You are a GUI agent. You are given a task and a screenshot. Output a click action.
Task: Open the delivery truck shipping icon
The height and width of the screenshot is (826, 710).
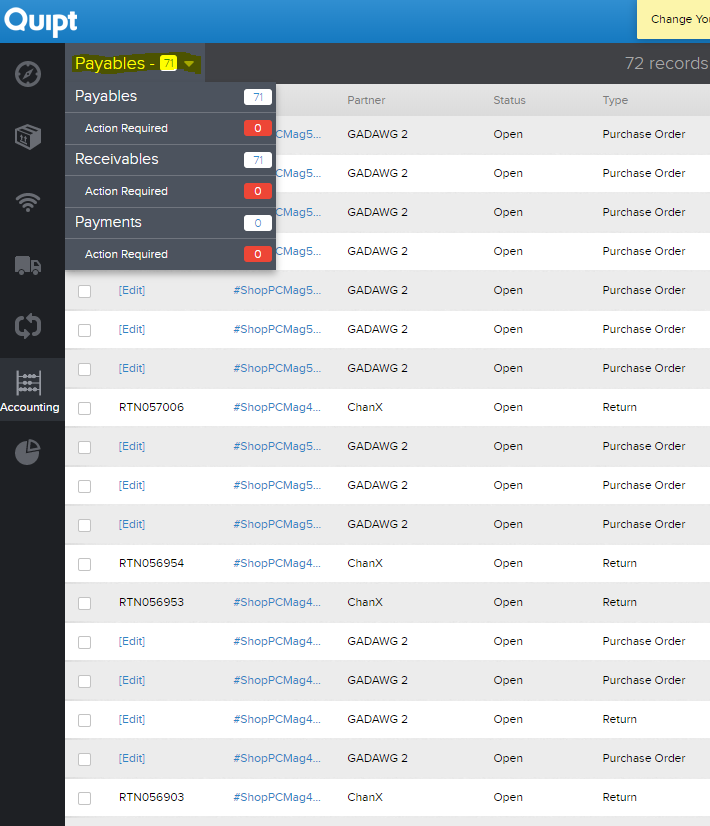(28, 266)
